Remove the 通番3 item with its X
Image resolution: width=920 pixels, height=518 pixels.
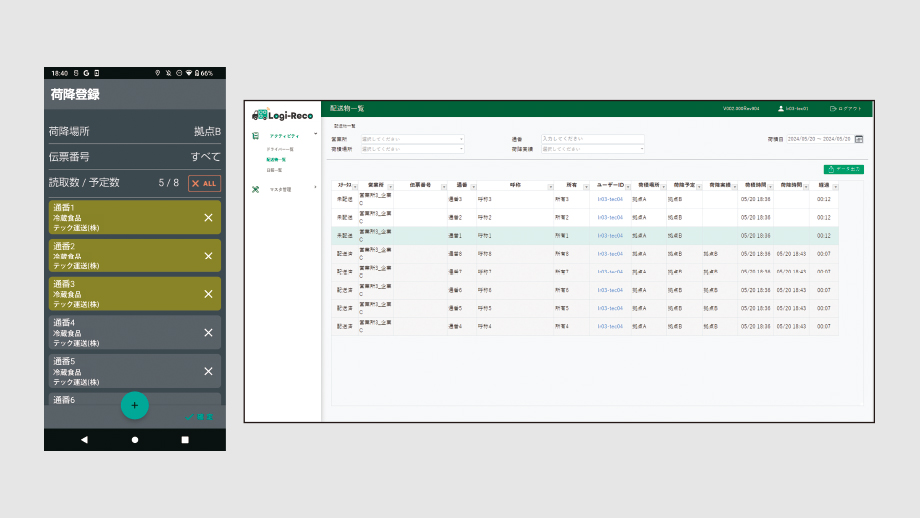[x=208, y=294]
